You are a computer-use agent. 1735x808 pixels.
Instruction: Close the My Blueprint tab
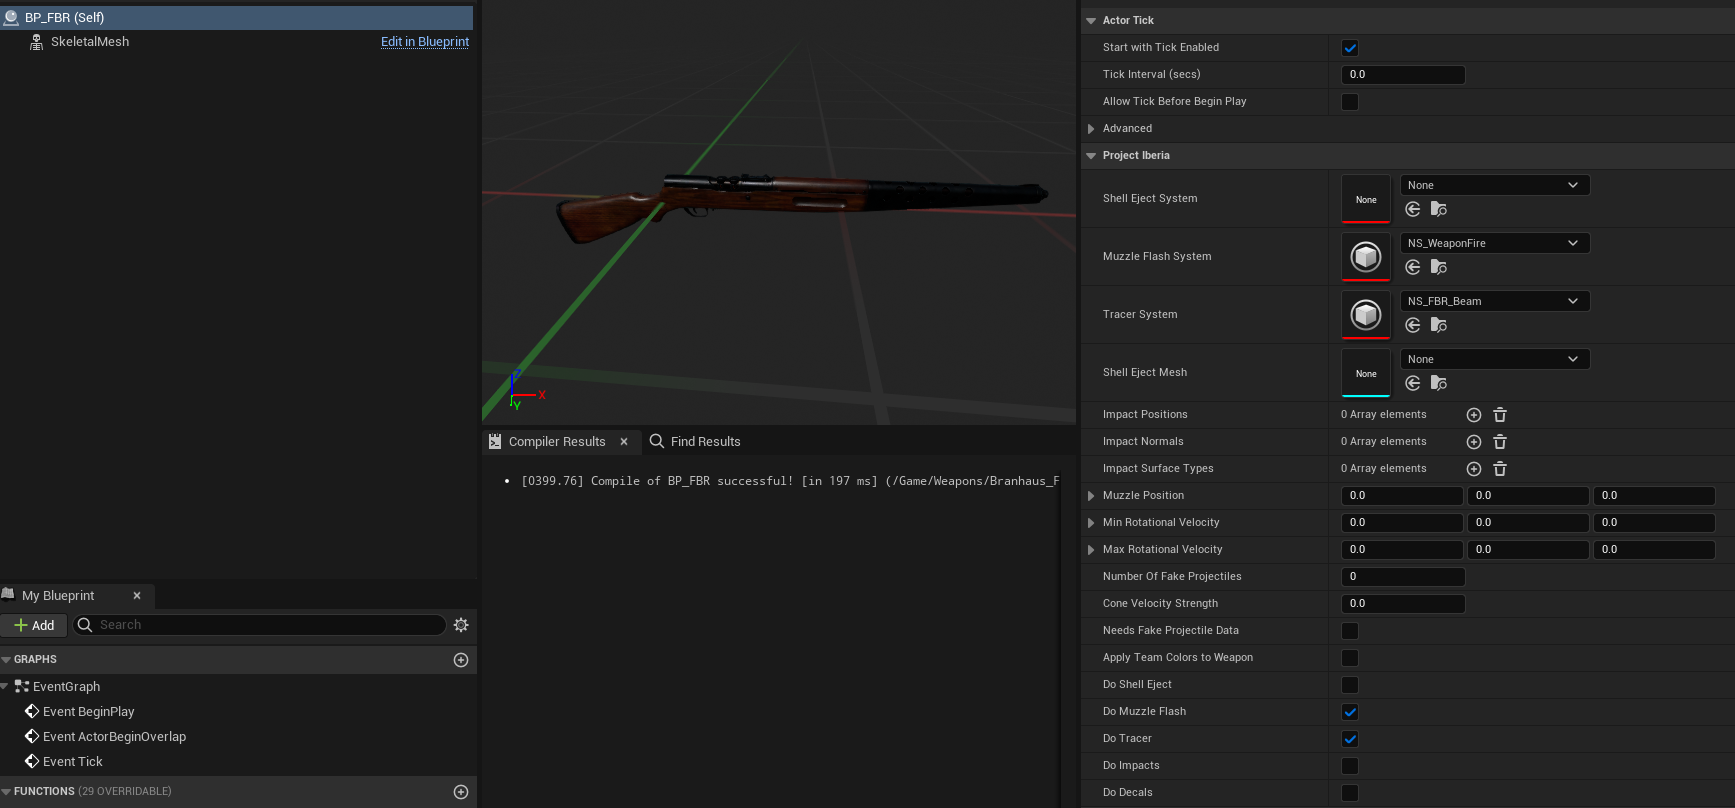coord(137,596)
